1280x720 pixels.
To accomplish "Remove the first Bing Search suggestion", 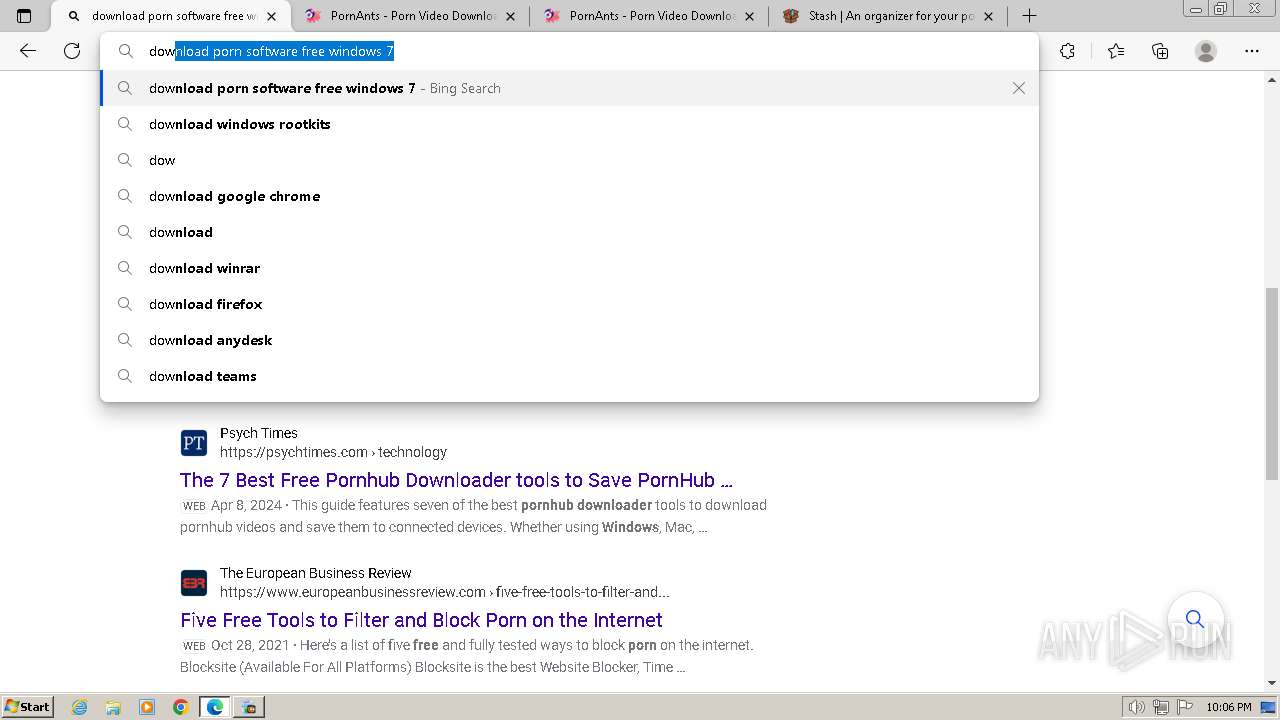I will point(1019,88).
